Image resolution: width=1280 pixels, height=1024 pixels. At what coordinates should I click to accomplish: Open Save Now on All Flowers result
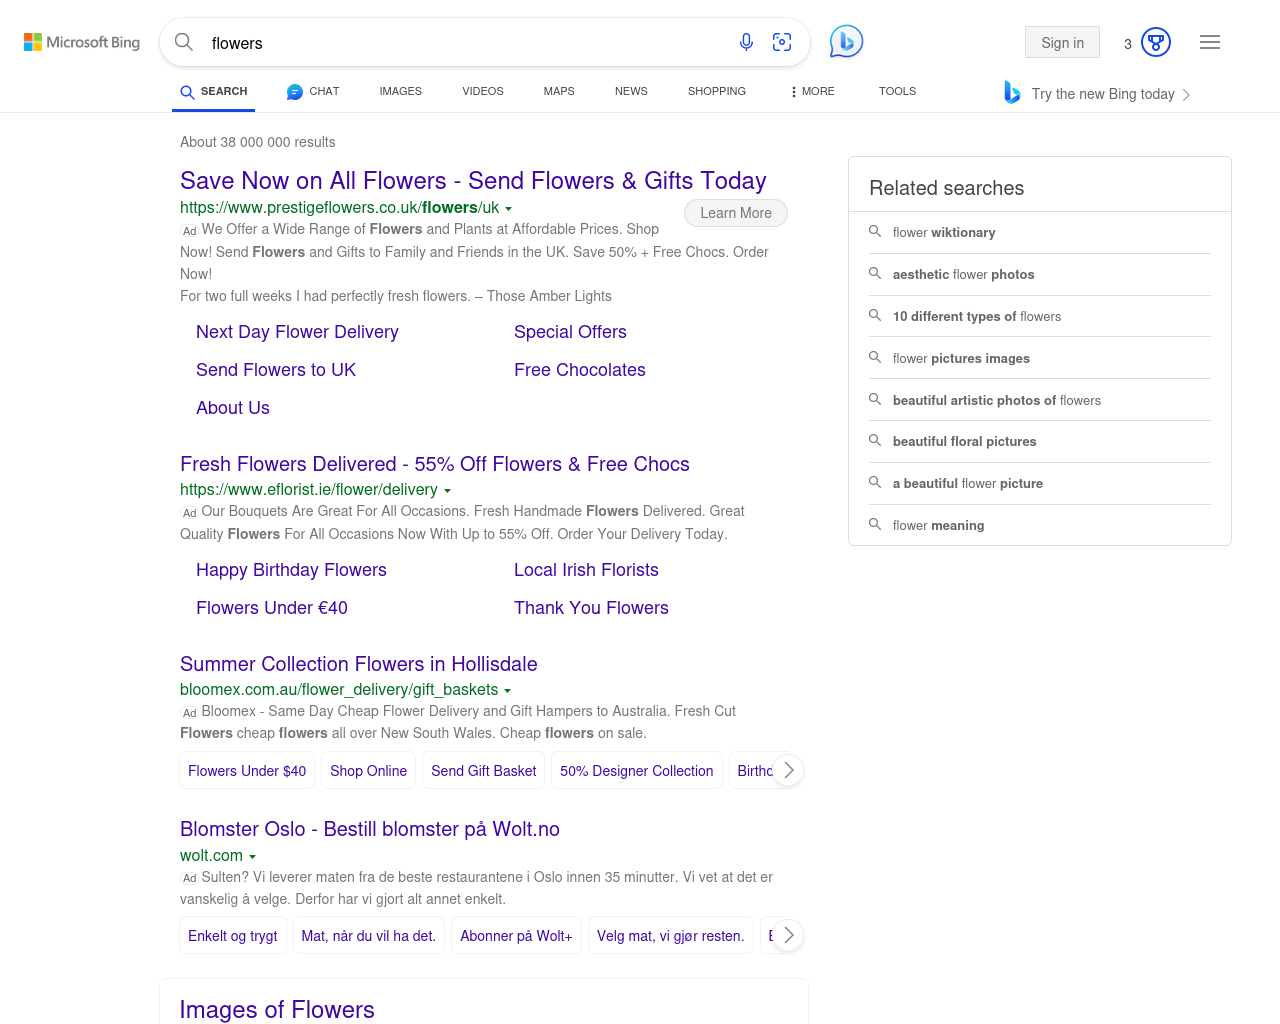point(473,181)
